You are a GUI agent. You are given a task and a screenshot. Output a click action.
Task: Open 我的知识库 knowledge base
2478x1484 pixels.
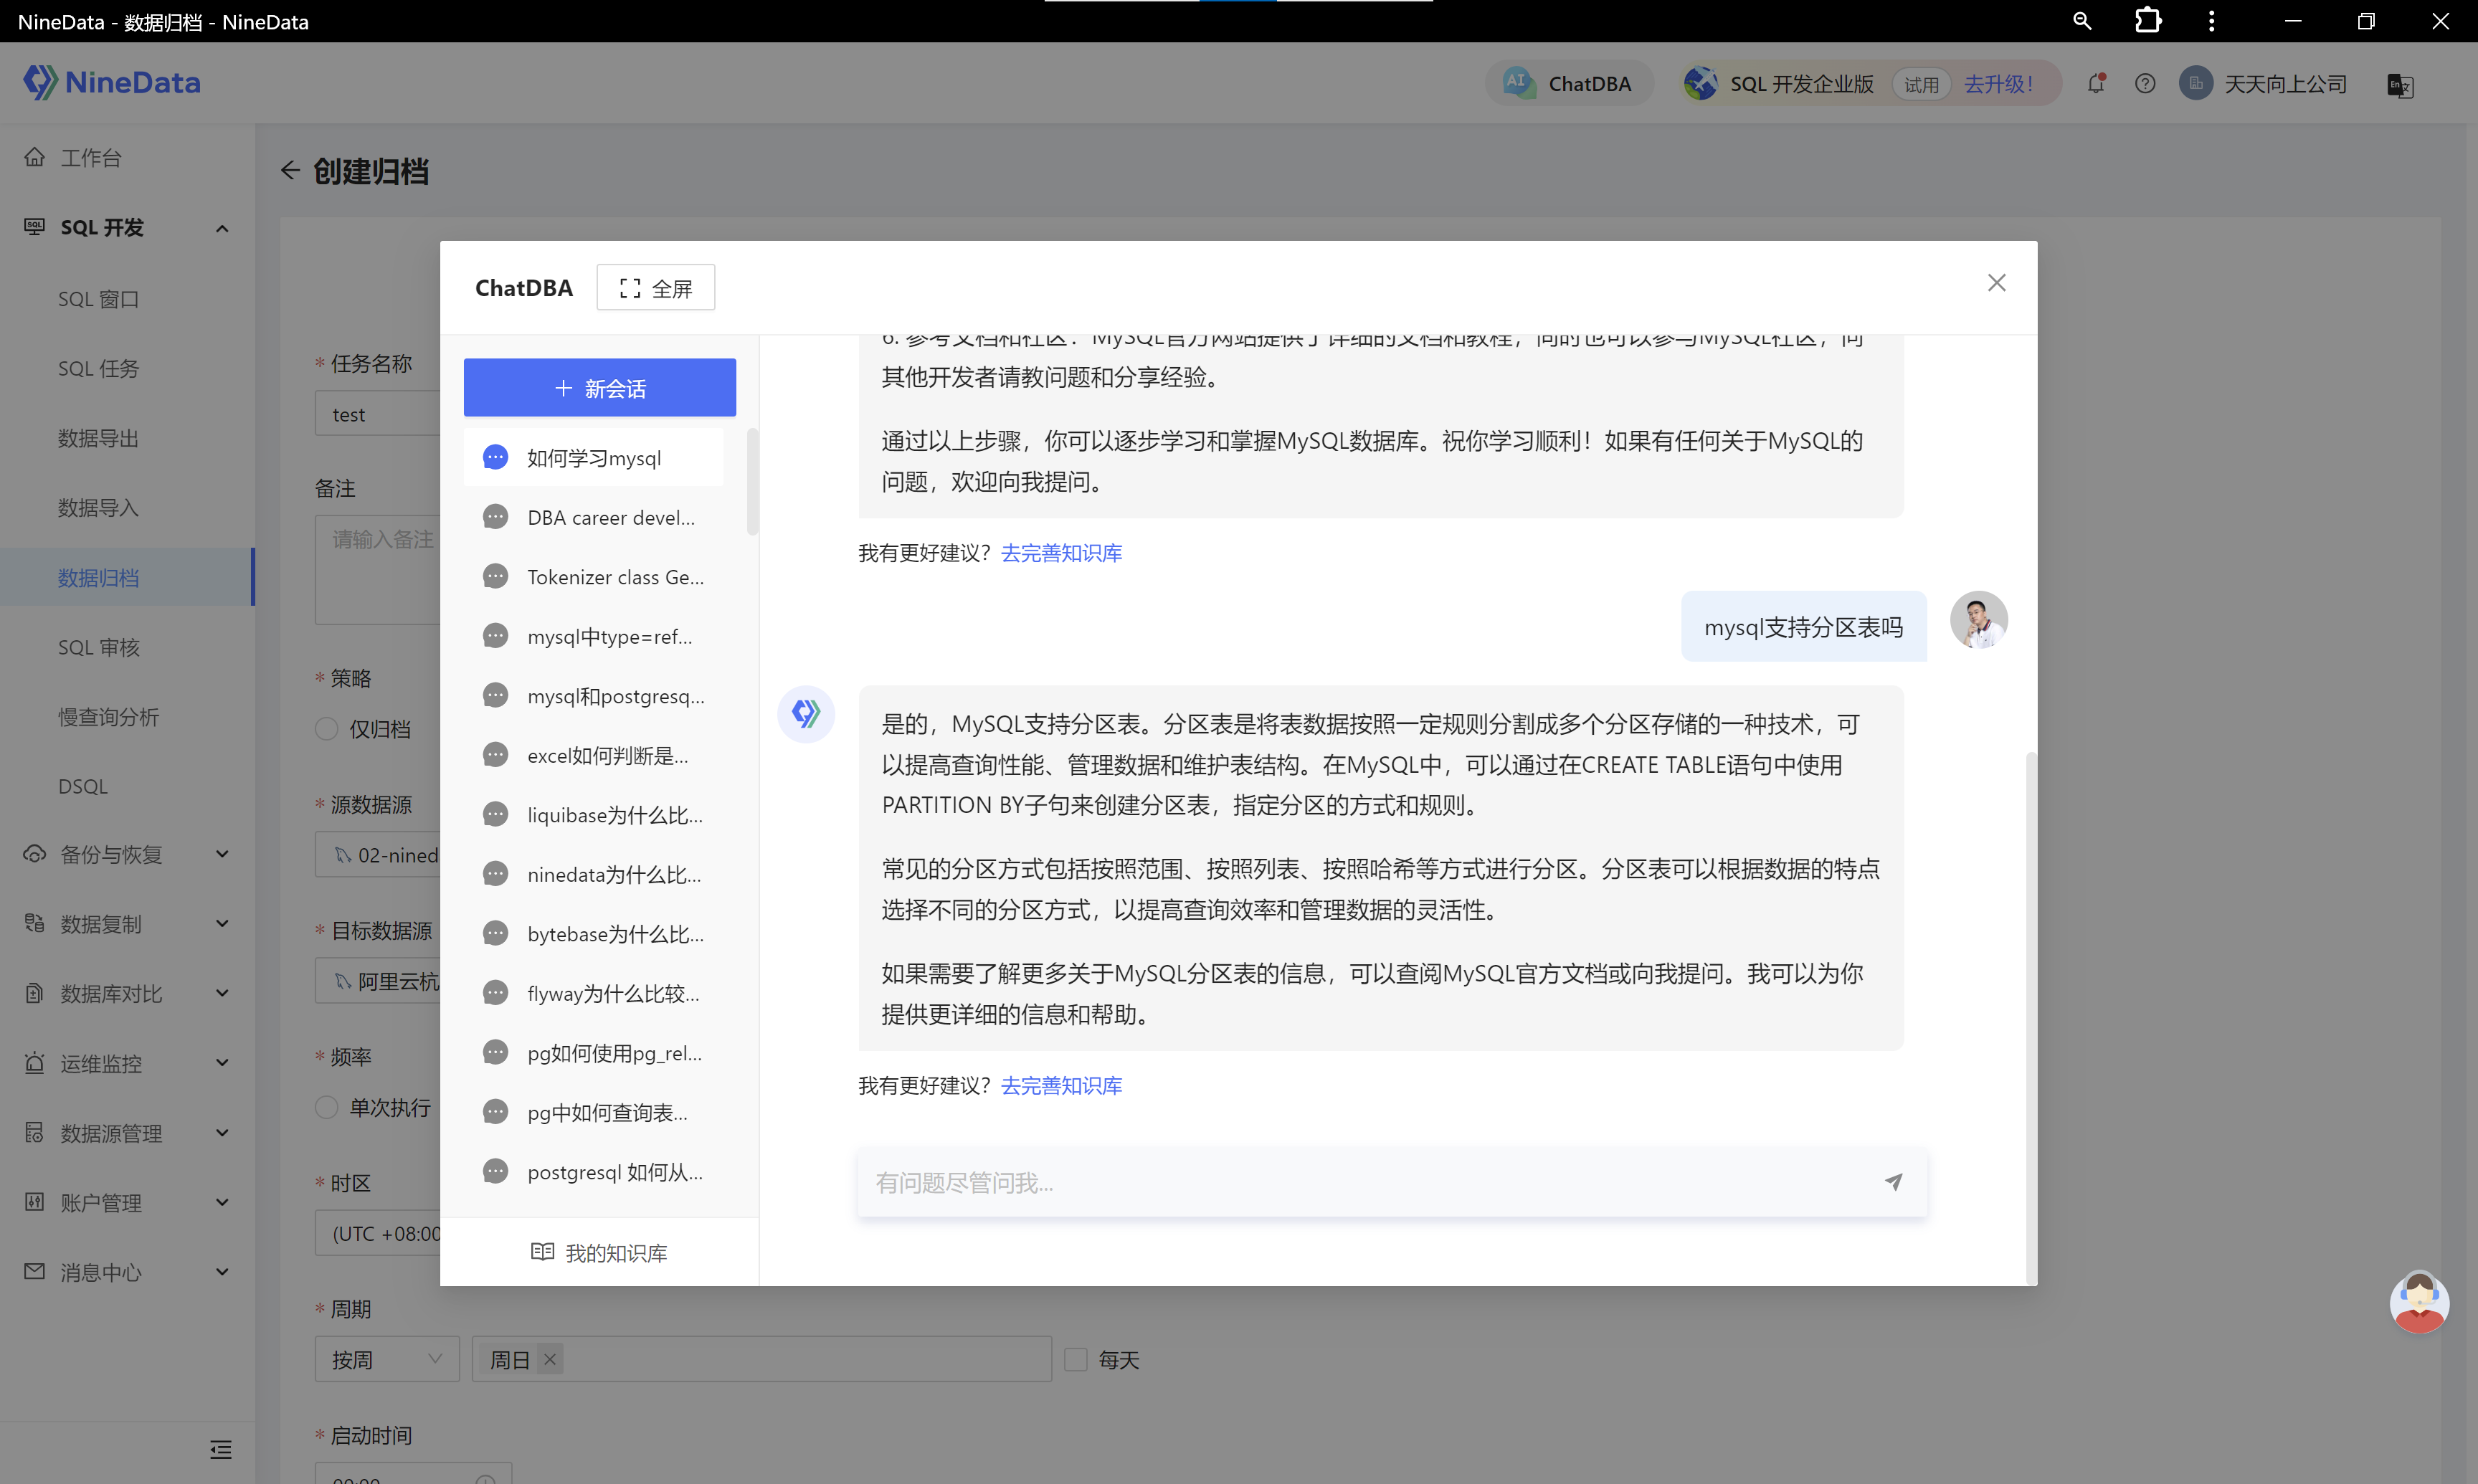599,1253
